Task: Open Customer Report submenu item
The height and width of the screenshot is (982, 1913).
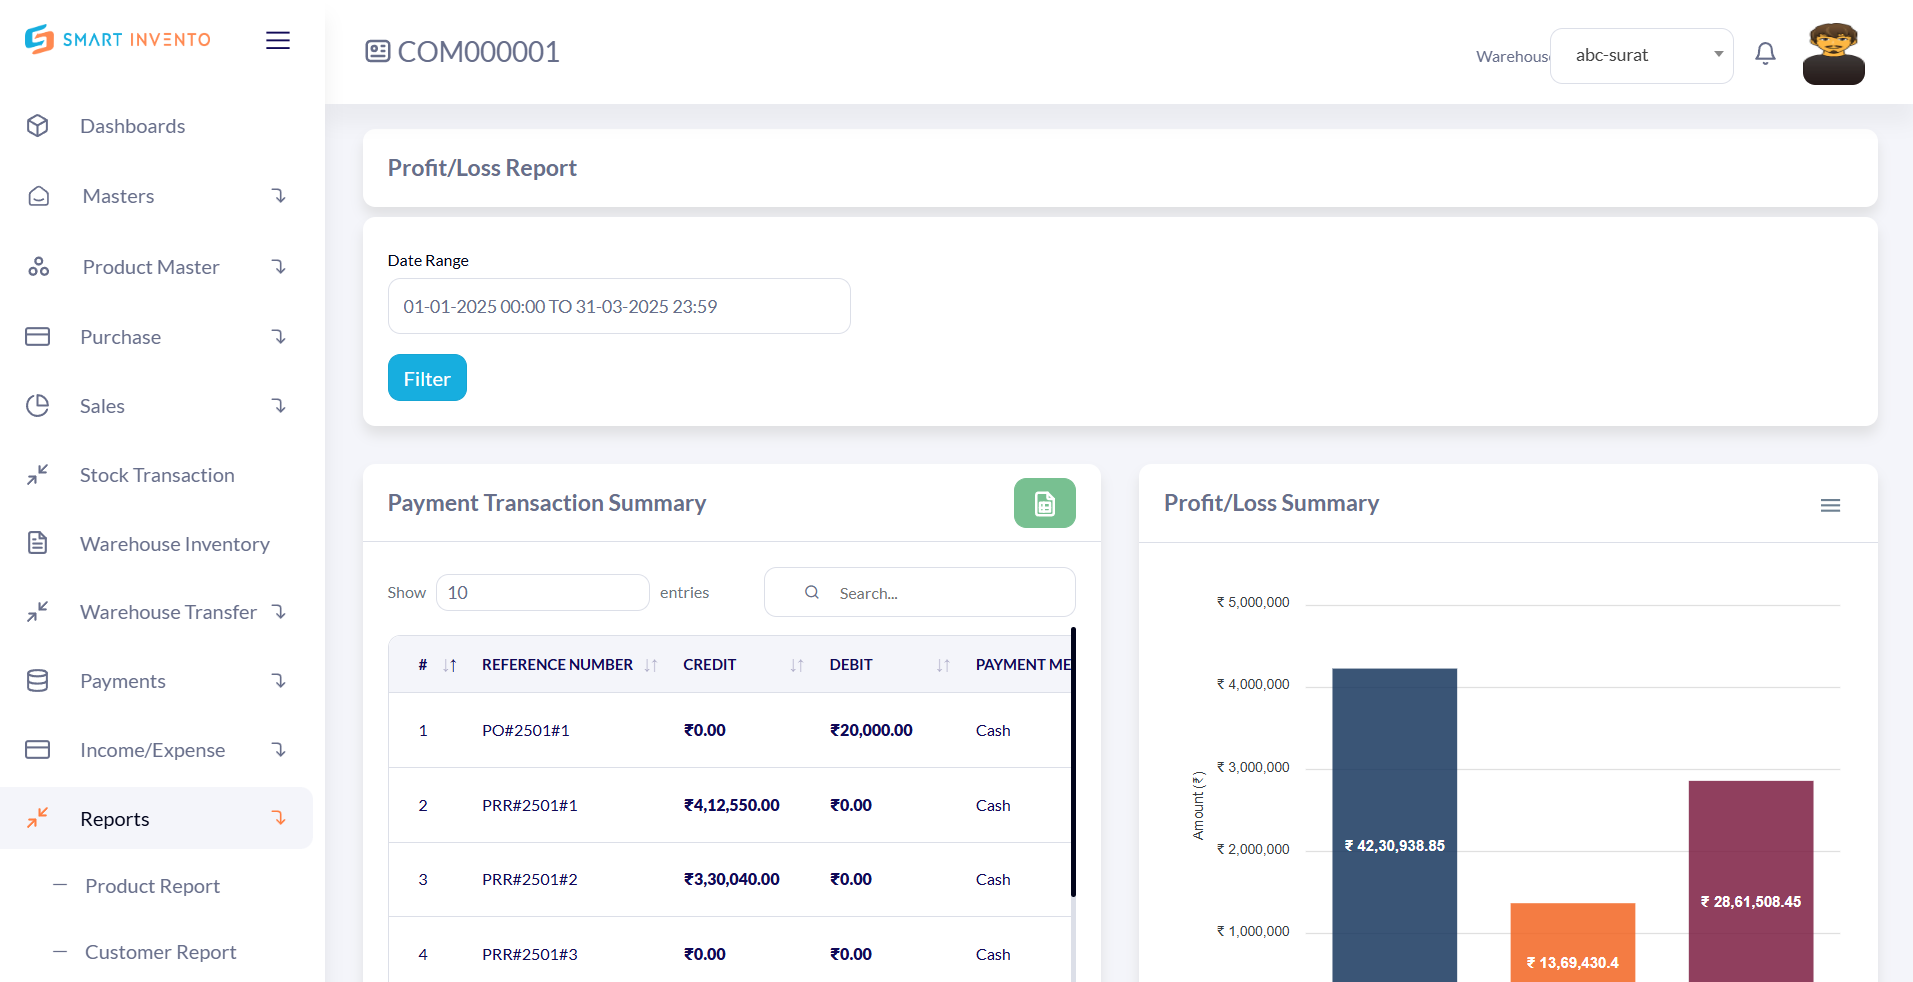Action: [x=161, y=952]
